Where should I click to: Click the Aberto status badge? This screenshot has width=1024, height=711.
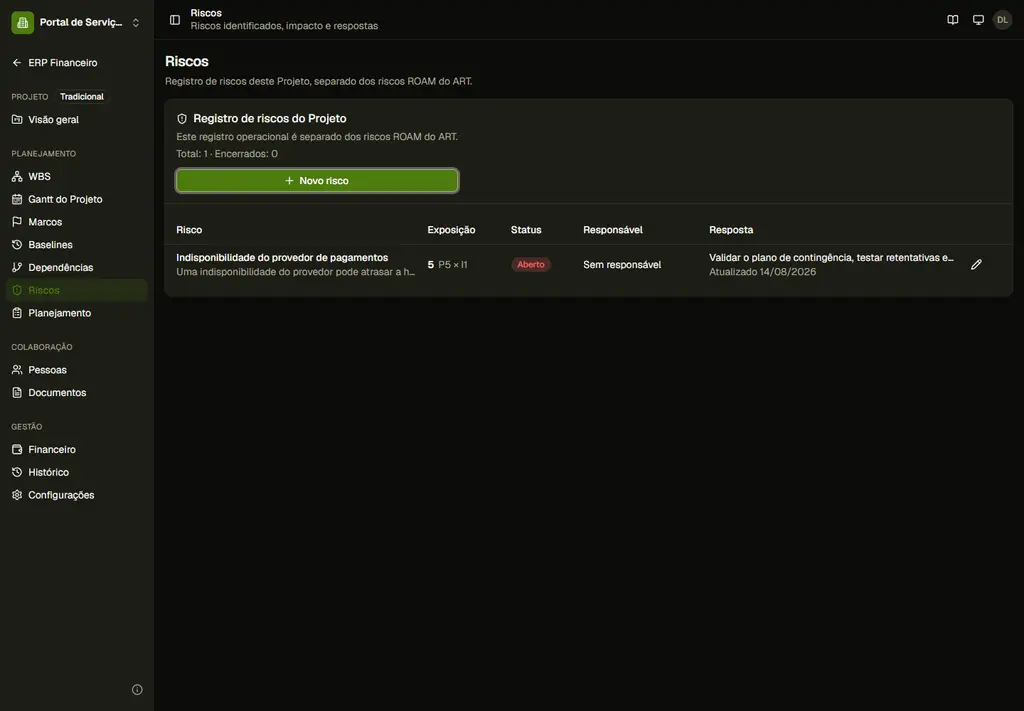(x=530, y=264)
